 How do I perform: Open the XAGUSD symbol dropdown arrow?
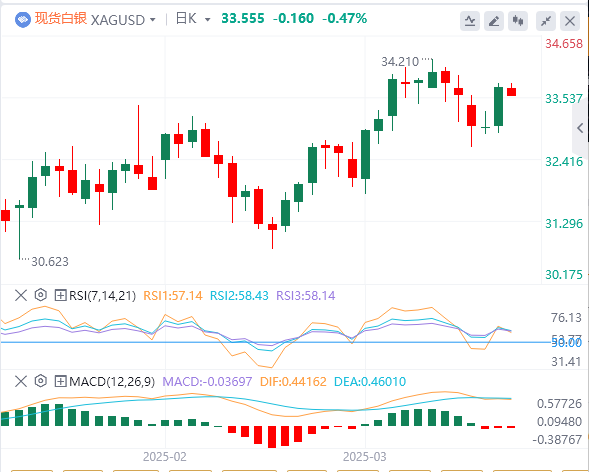[153, 20]
